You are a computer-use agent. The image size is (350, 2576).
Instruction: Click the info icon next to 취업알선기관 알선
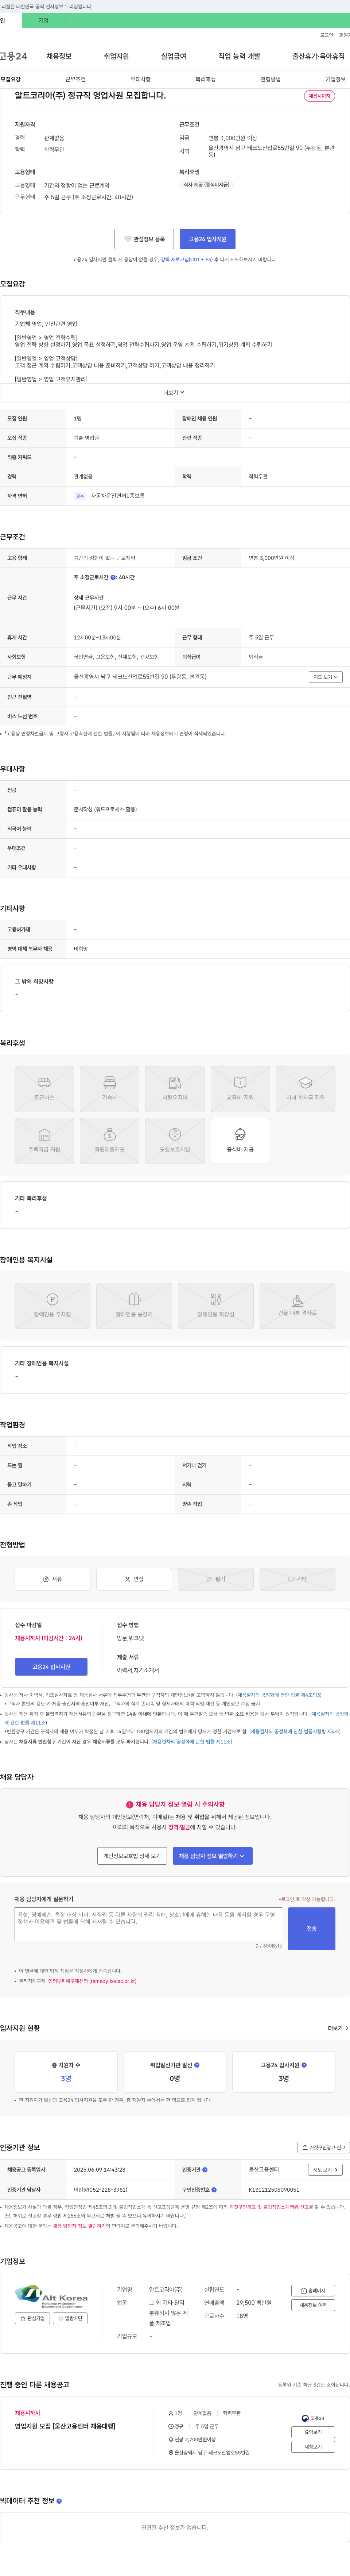click(197, 2065)
